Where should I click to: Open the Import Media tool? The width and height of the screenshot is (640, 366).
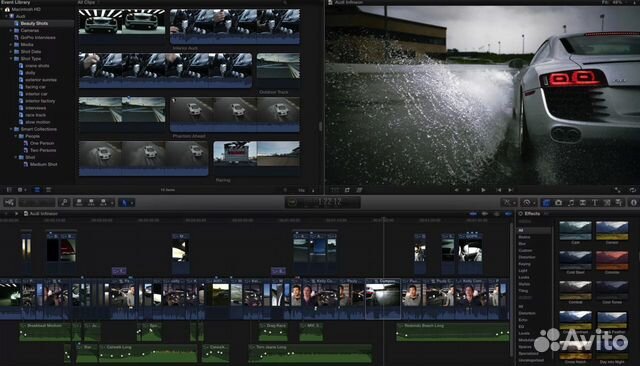(x=9, y=202)
